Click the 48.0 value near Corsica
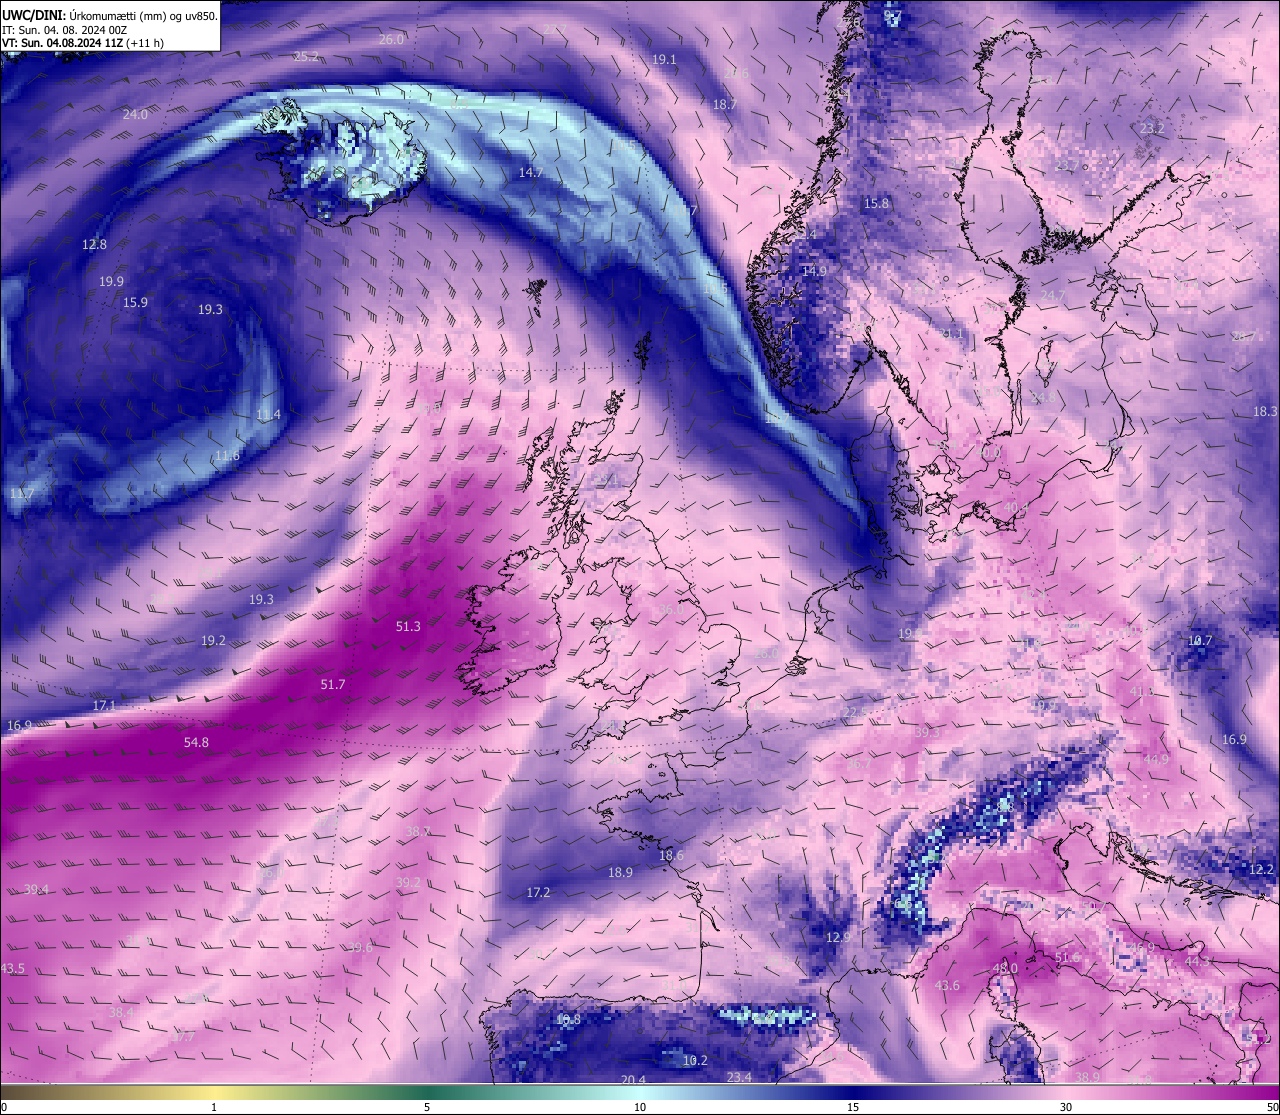 pos(1004,968)
